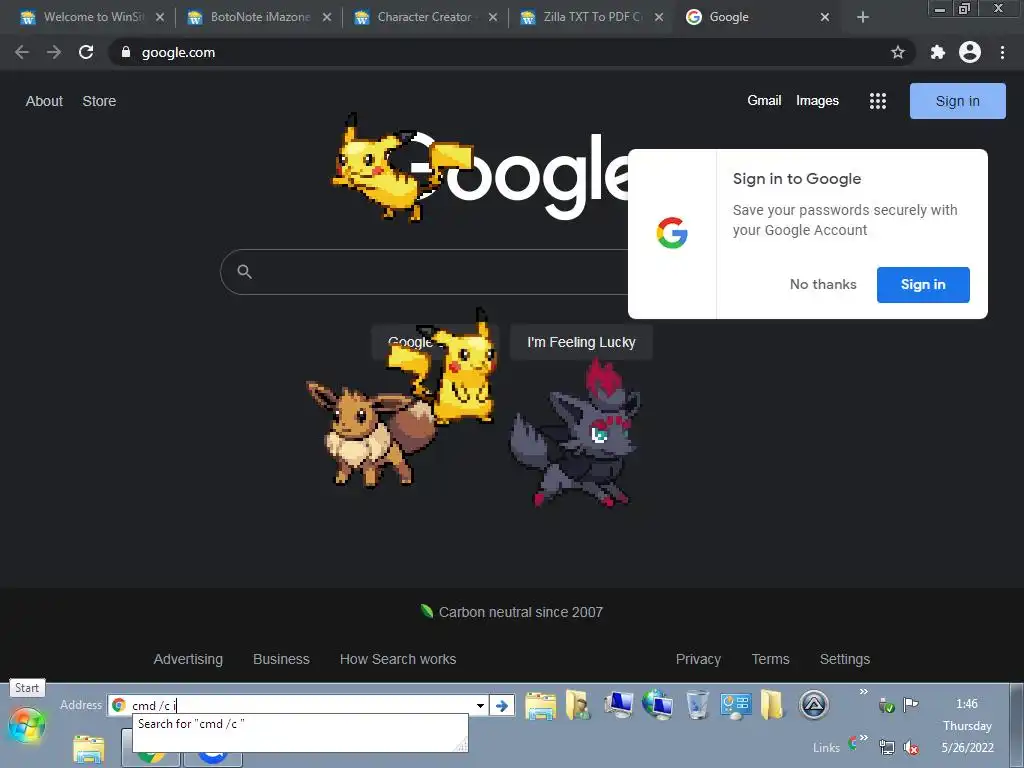The height and width of the screenshot is (768, 1024).
Task: Open the Terms footer link
Action: tap(771, 660)
